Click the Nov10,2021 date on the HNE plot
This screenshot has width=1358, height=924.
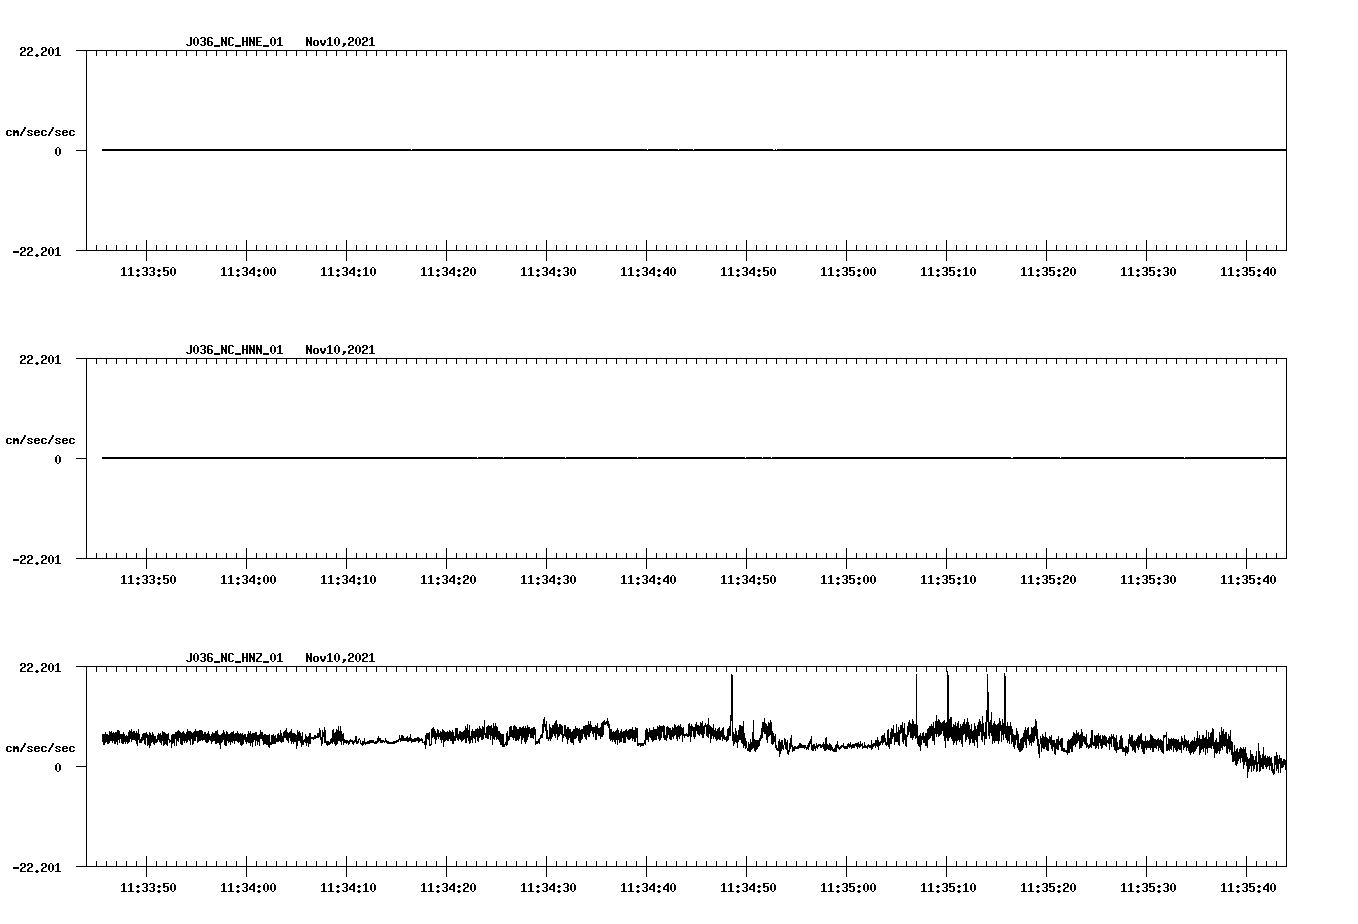(340, 42)
